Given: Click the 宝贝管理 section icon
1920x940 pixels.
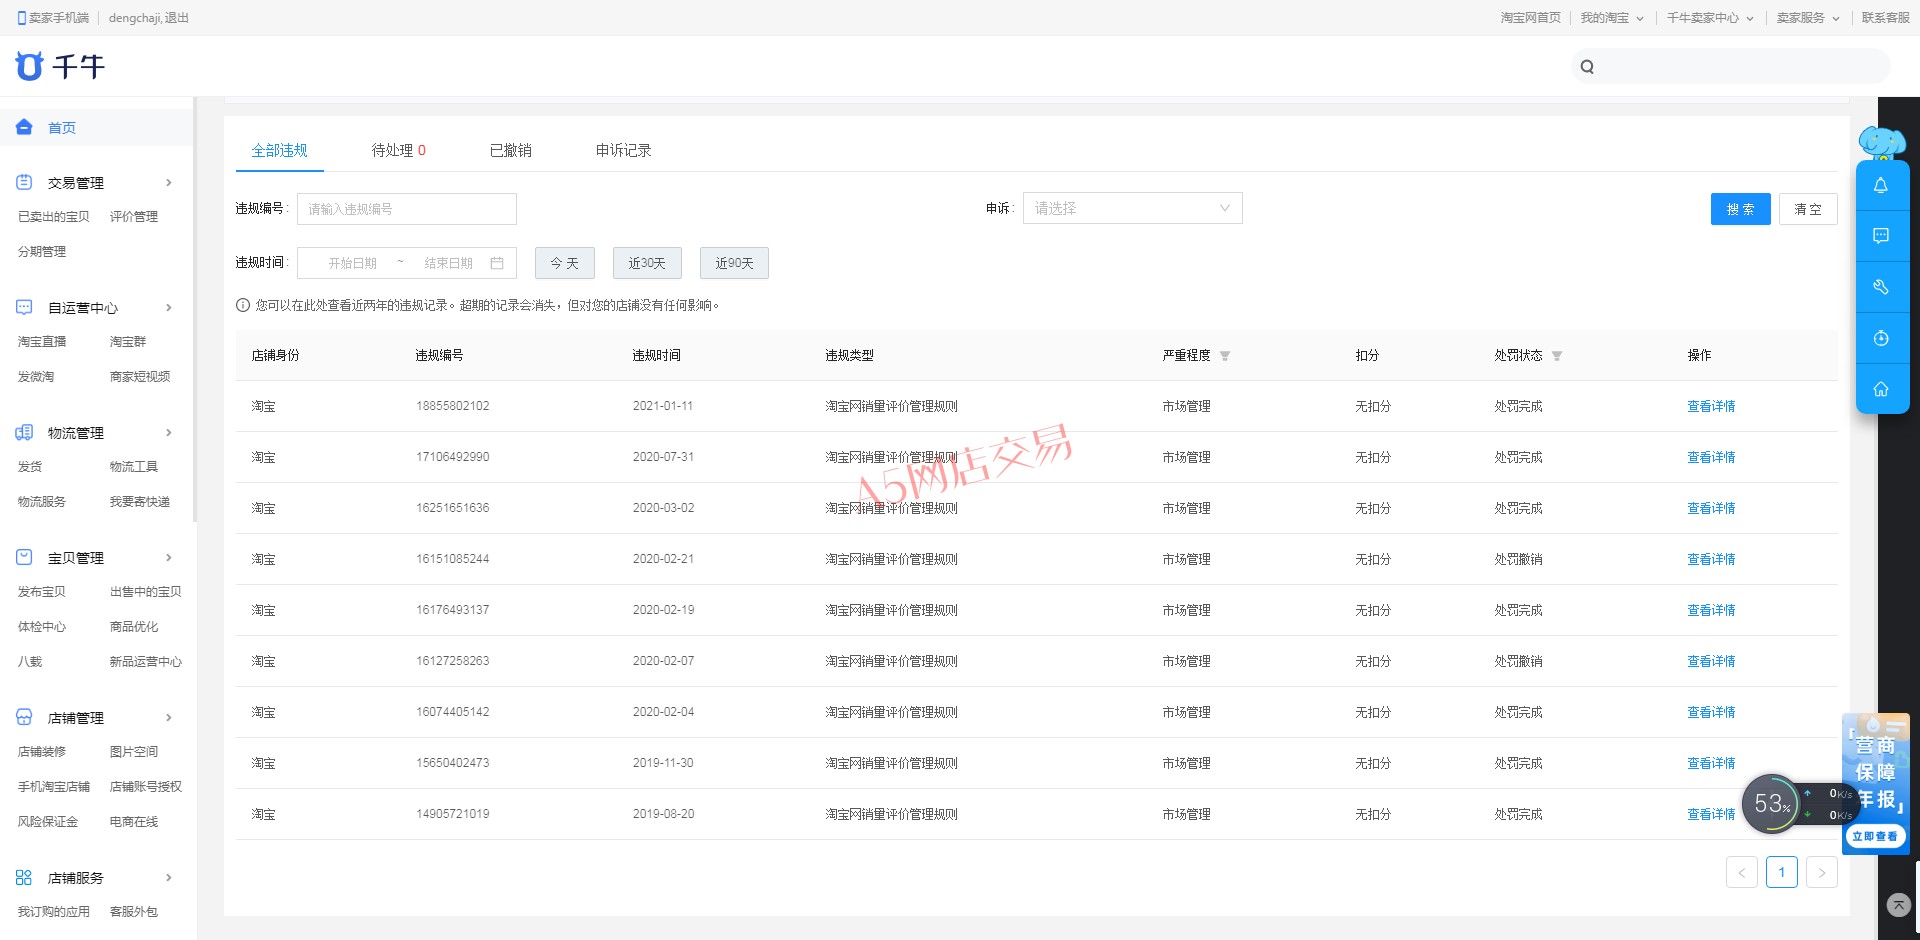Looking at the screenshot, I should coord(24,557).
